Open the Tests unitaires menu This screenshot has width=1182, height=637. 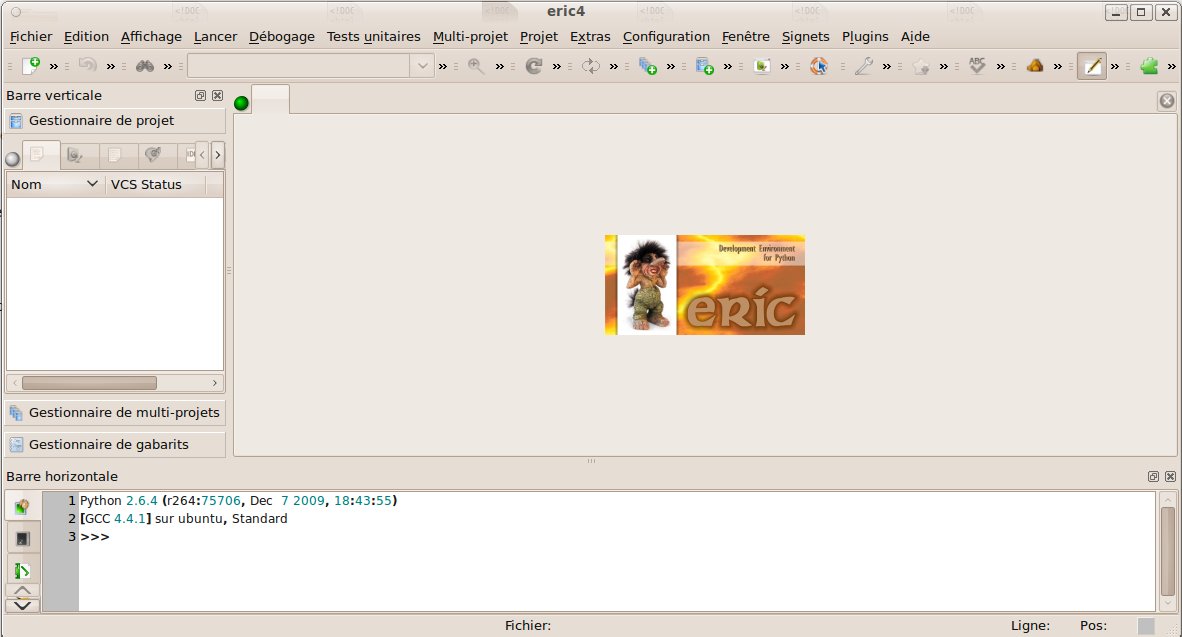pos(374,36)
